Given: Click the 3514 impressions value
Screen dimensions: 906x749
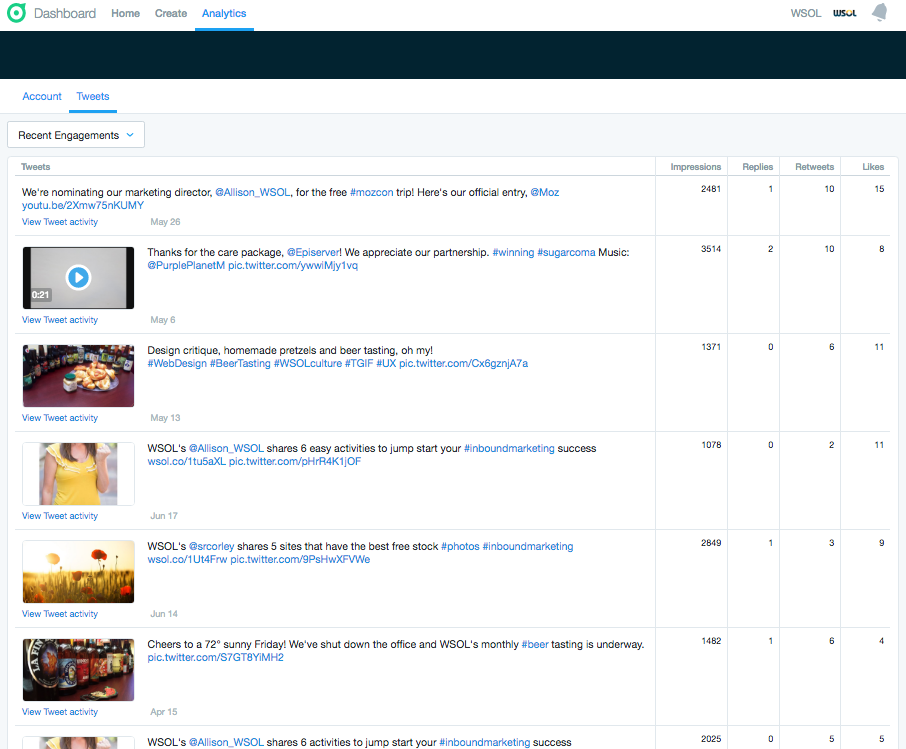Looking at the screenshot, I should pyautogui.click(x=711, y=249).
